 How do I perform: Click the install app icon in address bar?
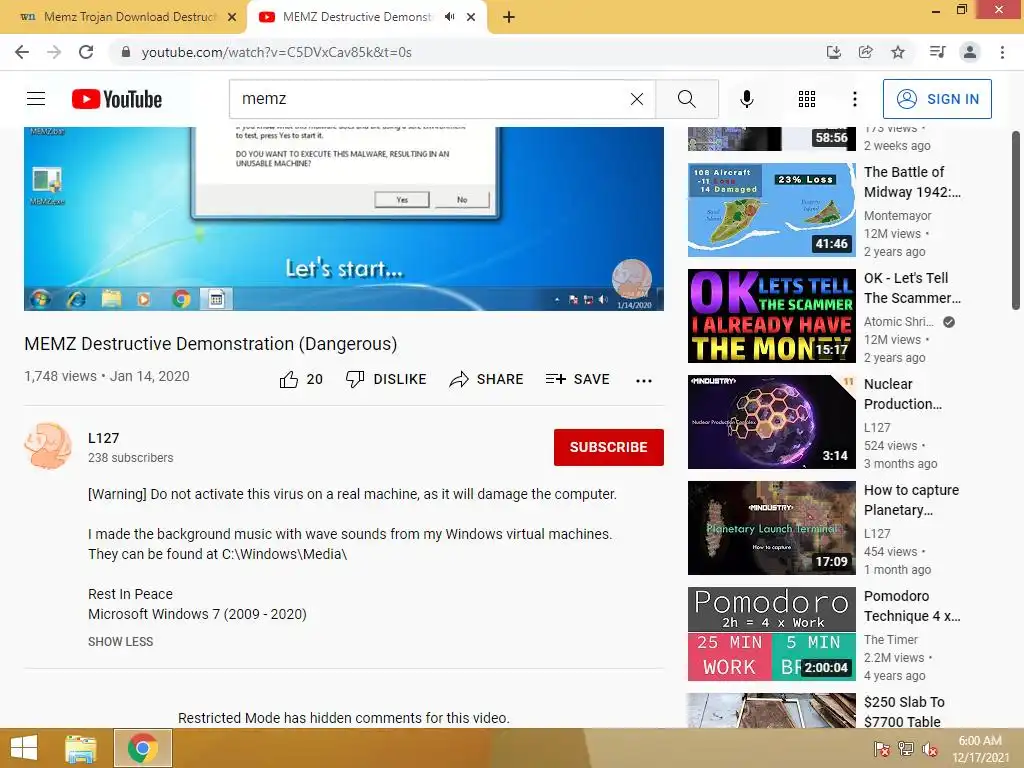click(x=833, y=52)
